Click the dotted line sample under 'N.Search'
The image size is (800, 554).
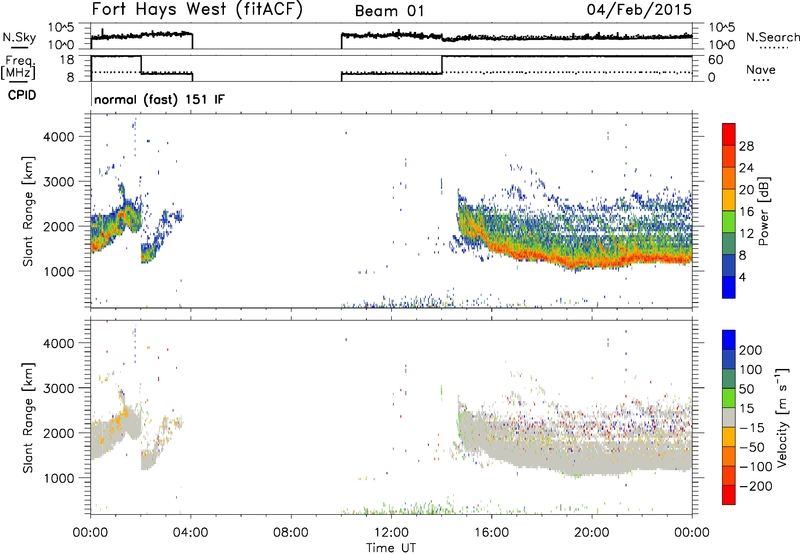[774, 48]
